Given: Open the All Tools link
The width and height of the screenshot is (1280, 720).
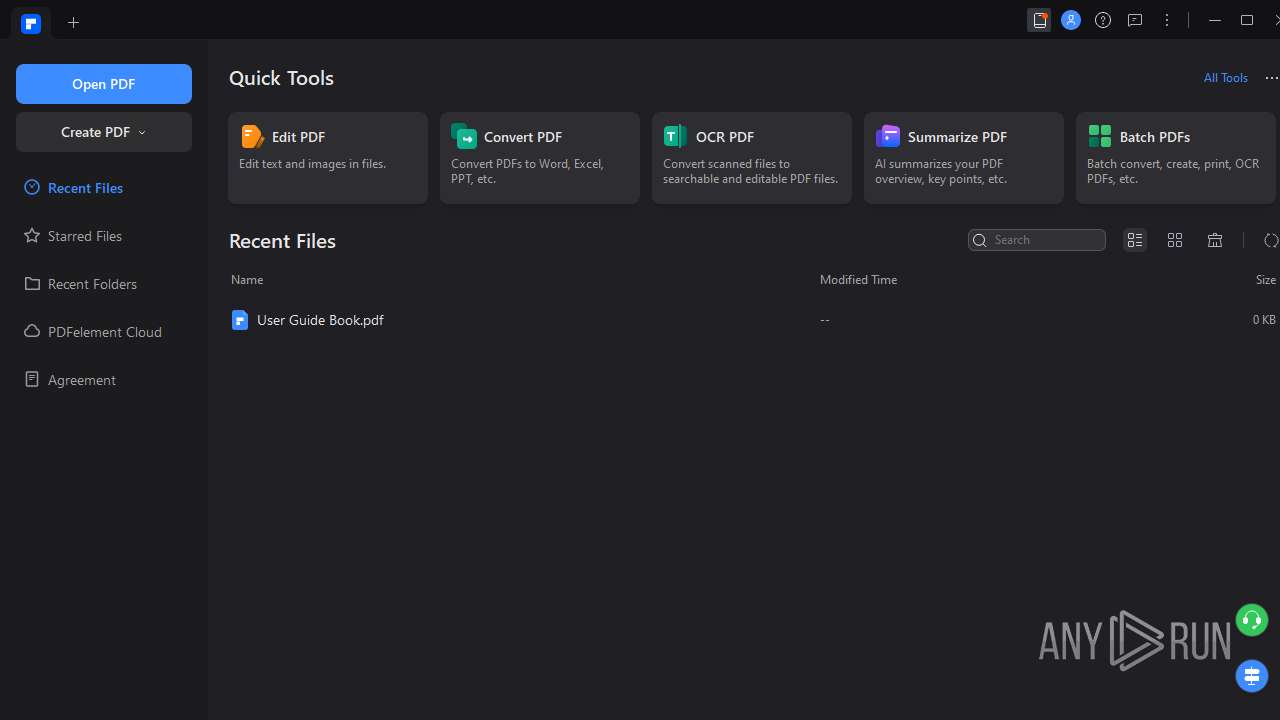Looking at the screenshot, I should 1226,78.
